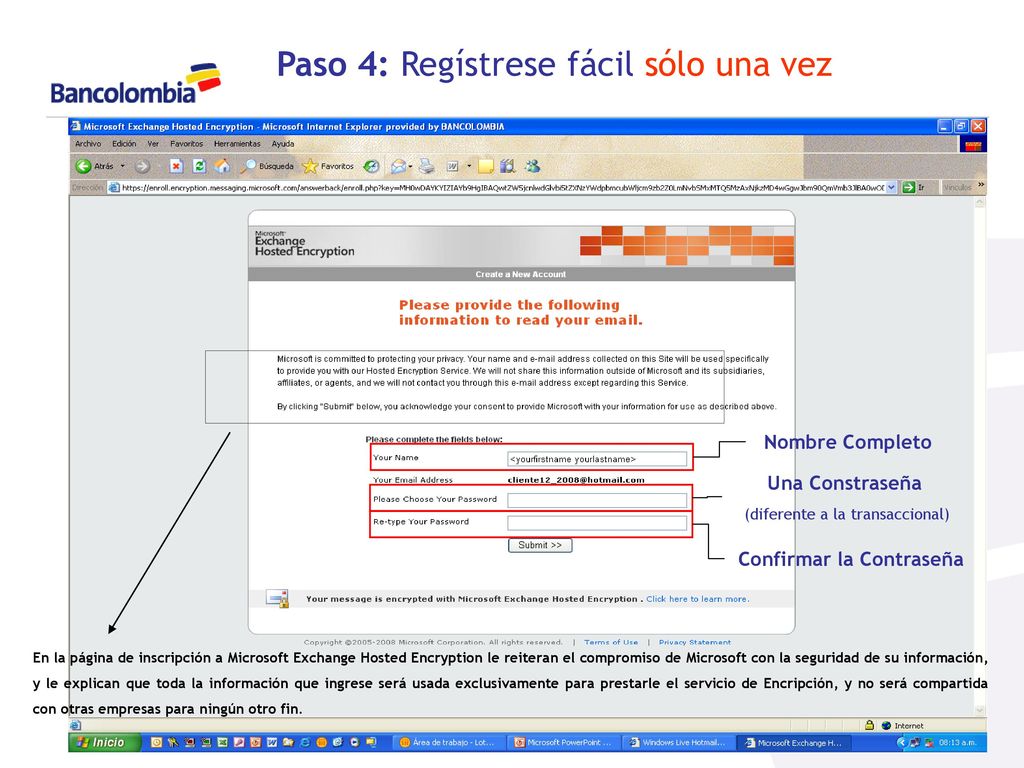The image size is (1024, 768).
Task: Go to the Home page icon
Action: 223,167
